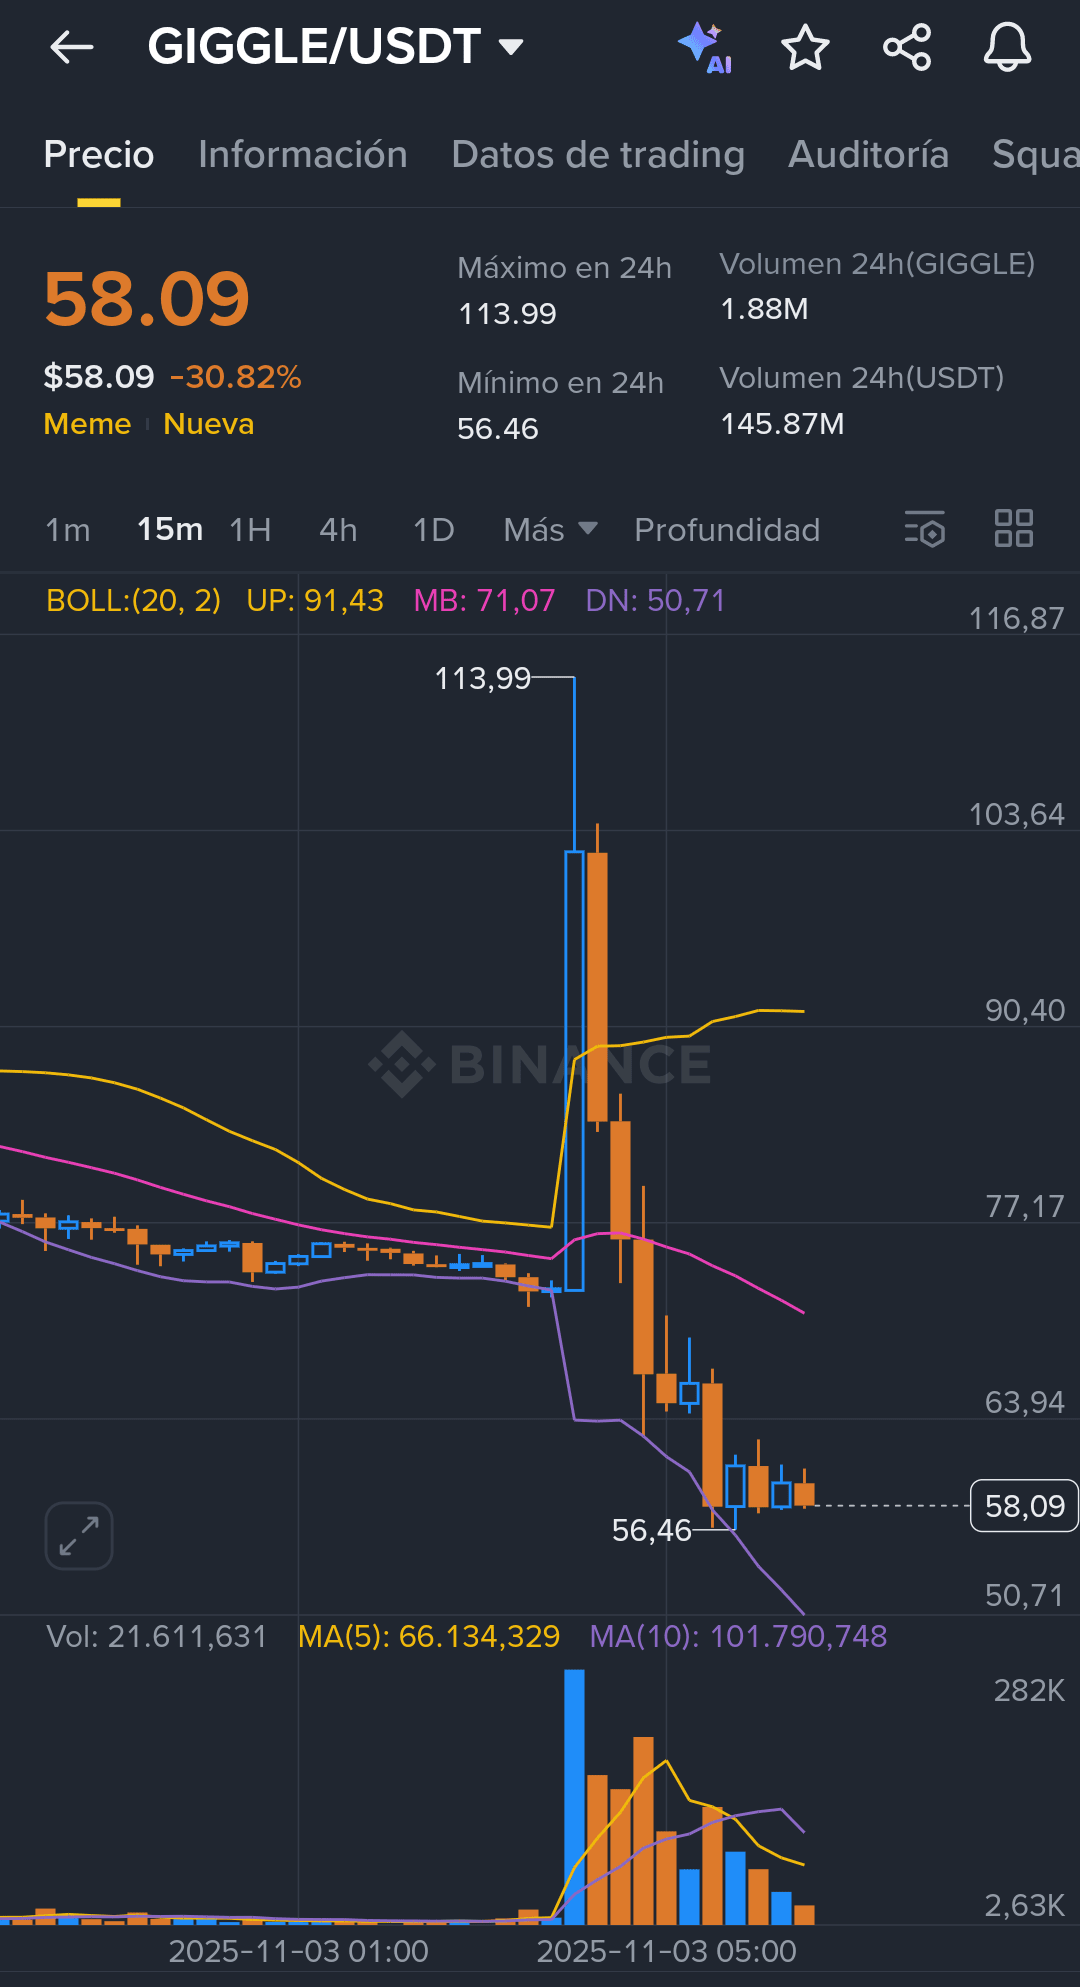Expand chart to fullscreen
Screen dimensions: 1080x1987
(79, 1535)
